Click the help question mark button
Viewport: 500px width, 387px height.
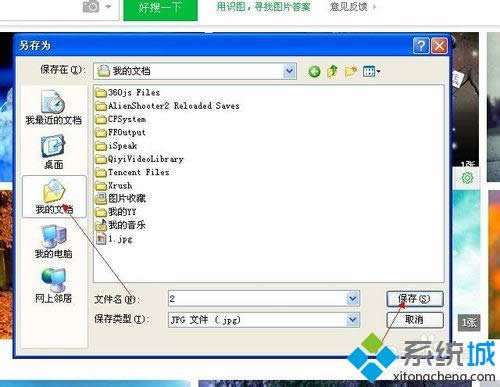pyautogui.click(x=421, y=46)
